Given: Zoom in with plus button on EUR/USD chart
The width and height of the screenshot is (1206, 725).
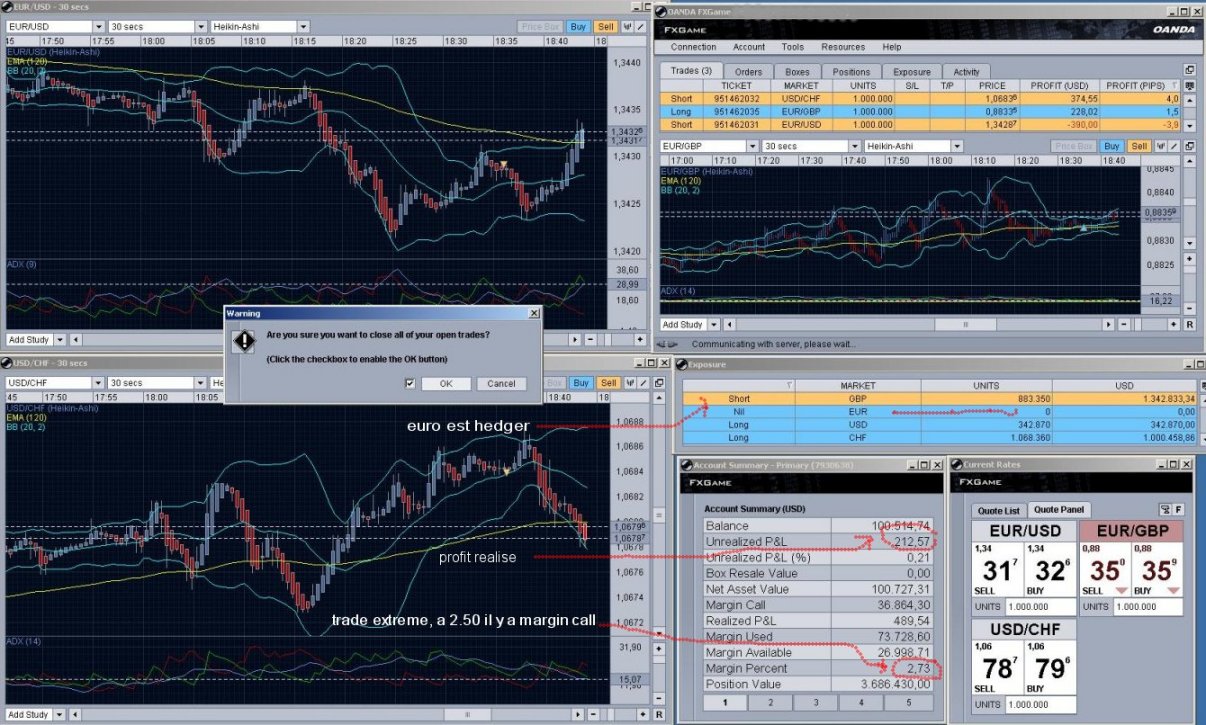Looking at the screenshot, I should tap(640, 340).
